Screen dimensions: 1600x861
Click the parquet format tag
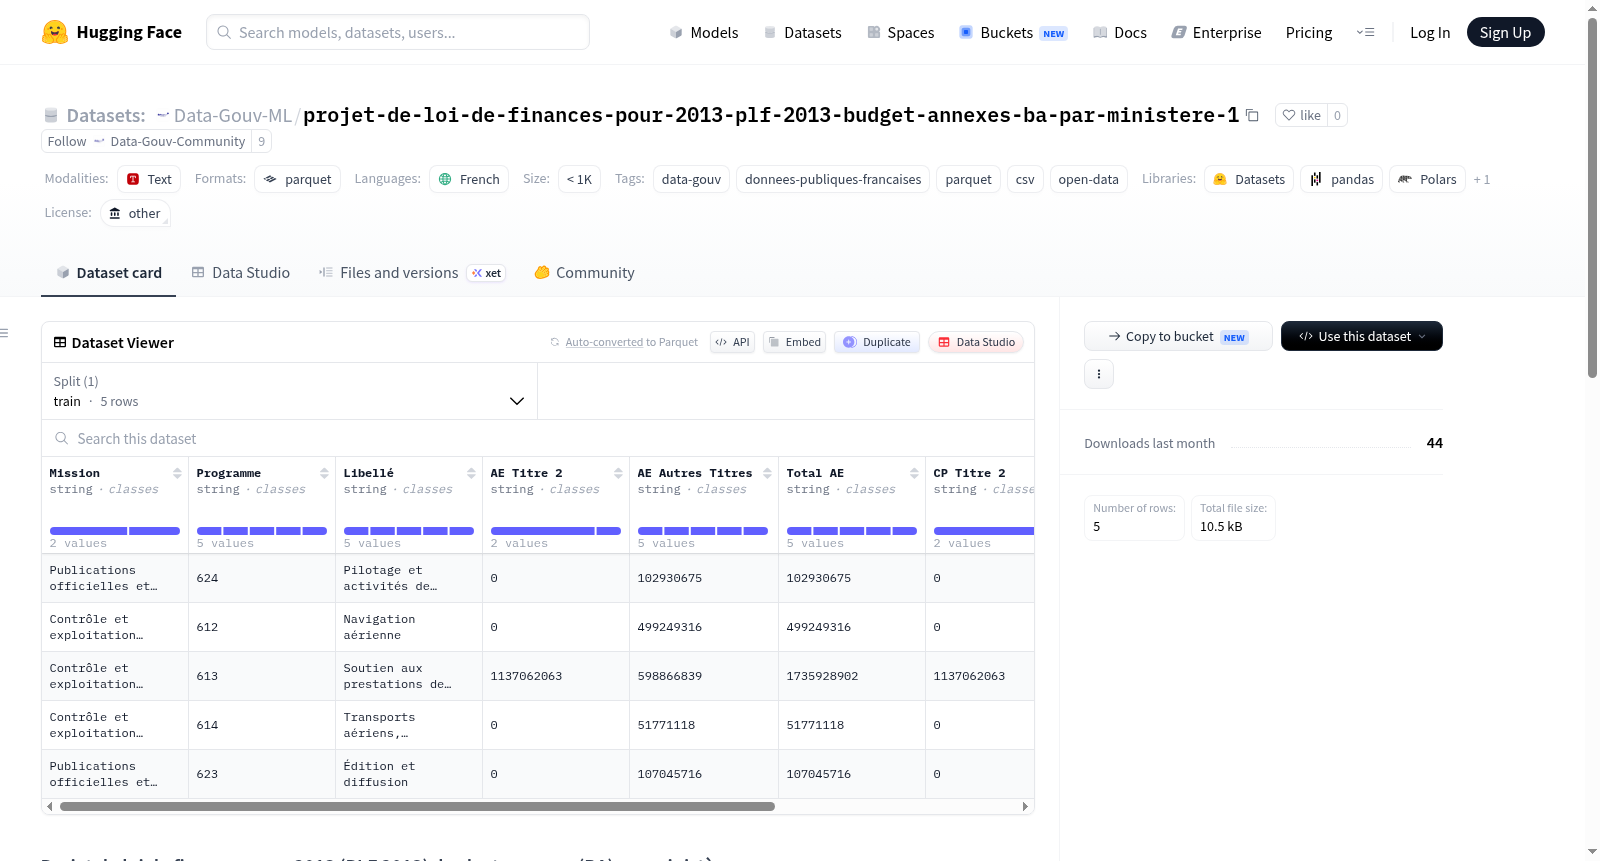point(298,179)
